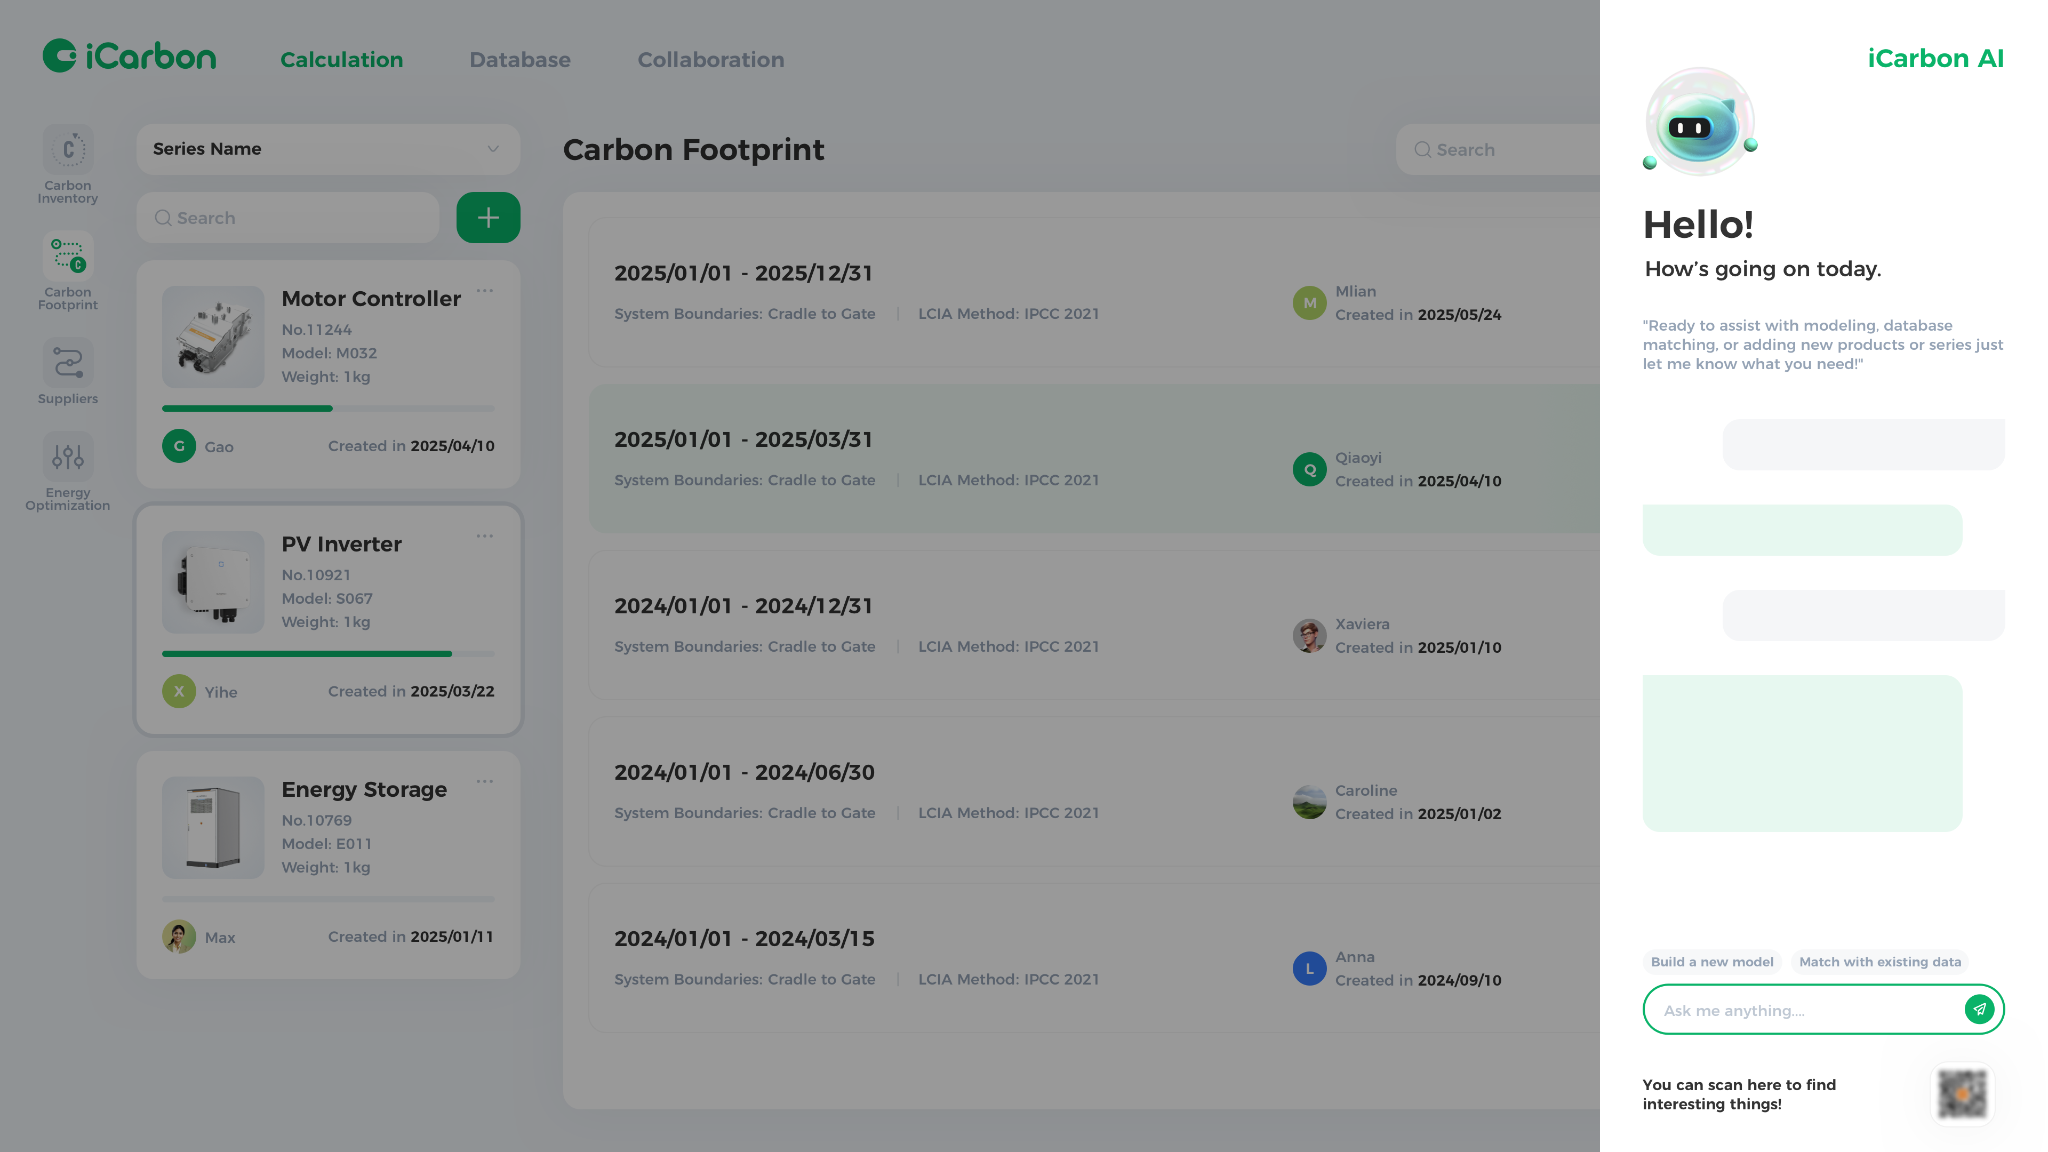Open Carbon Inventory sidebar icon
The width and height of the screenshot is (2048, 1152).
68,151
